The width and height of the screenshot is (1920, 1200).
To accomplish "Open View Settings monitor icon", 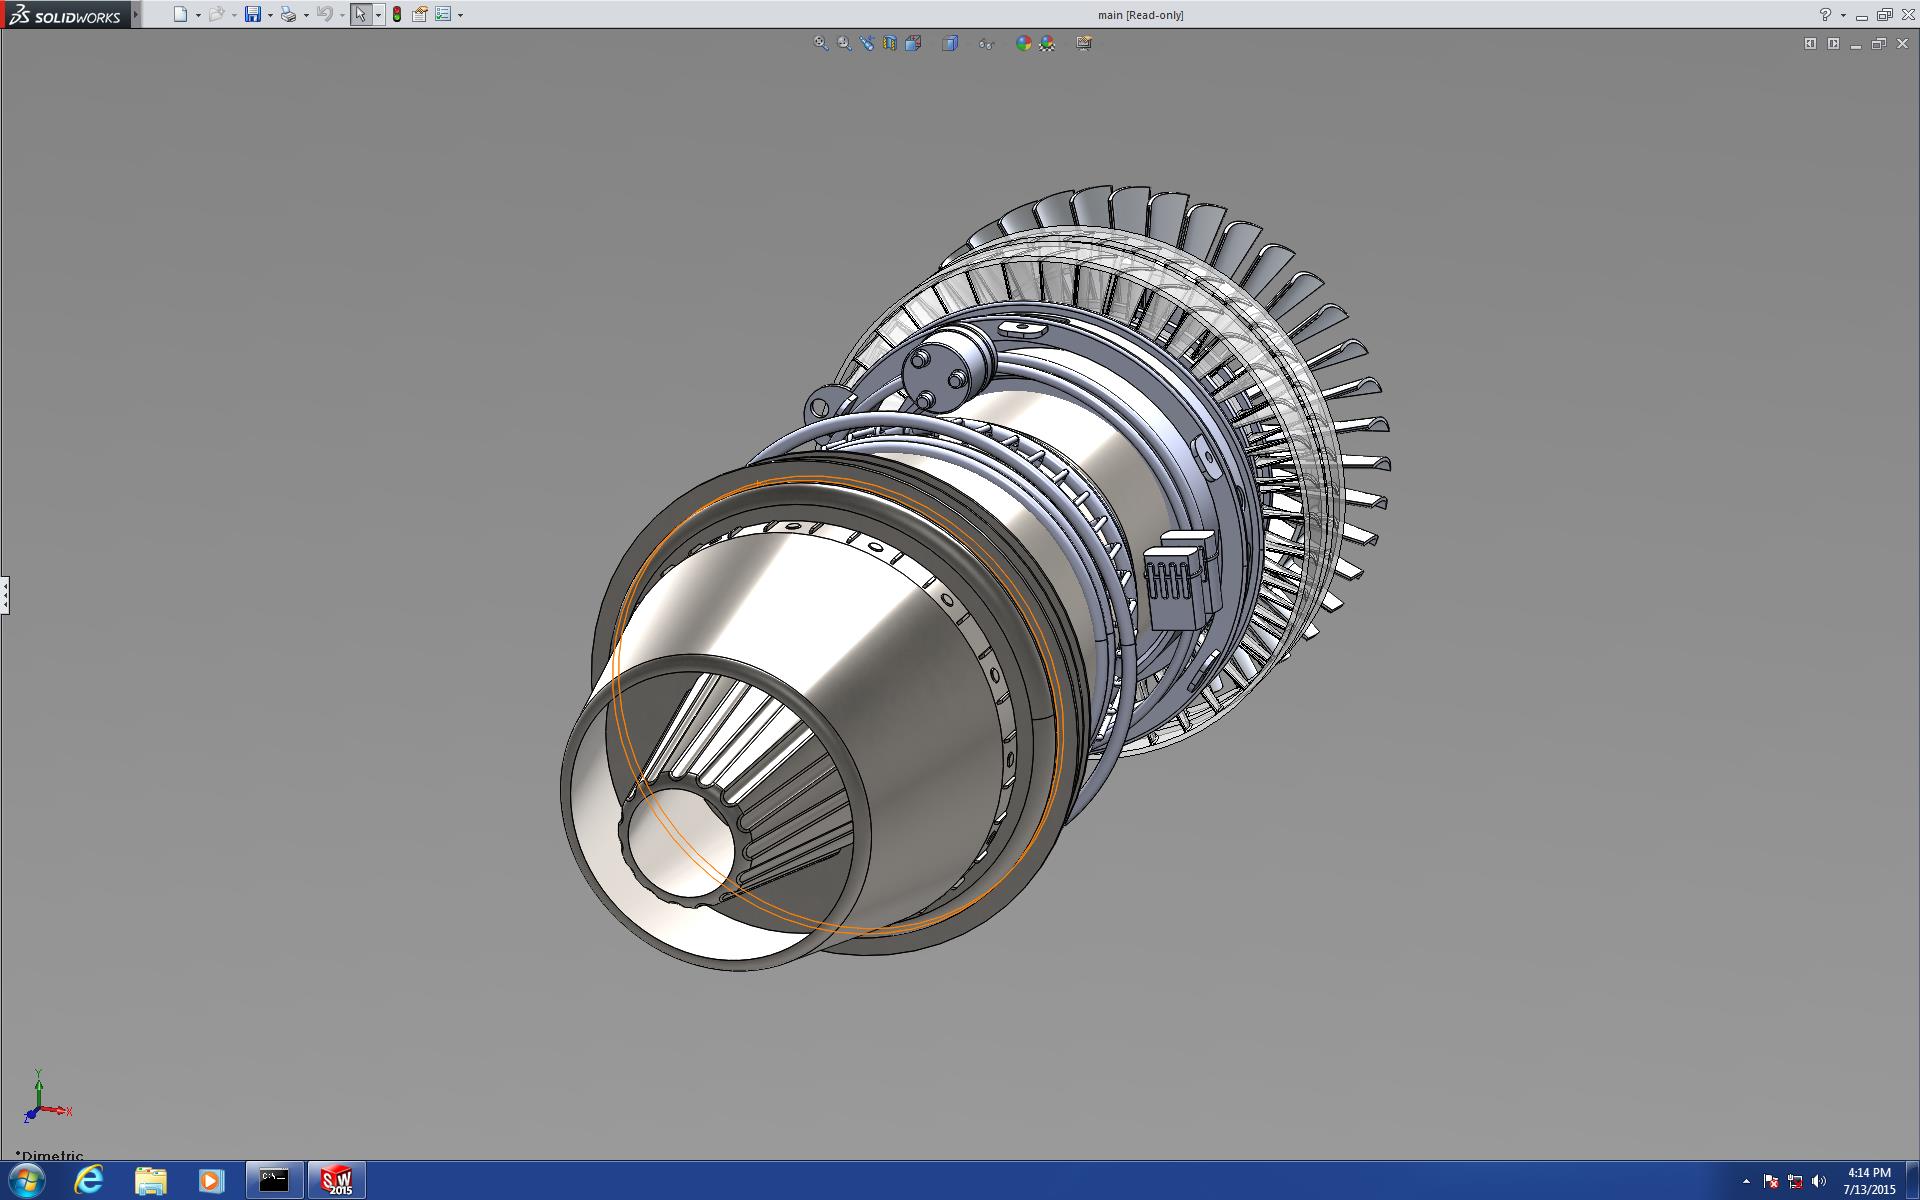I will (1084, 43).
